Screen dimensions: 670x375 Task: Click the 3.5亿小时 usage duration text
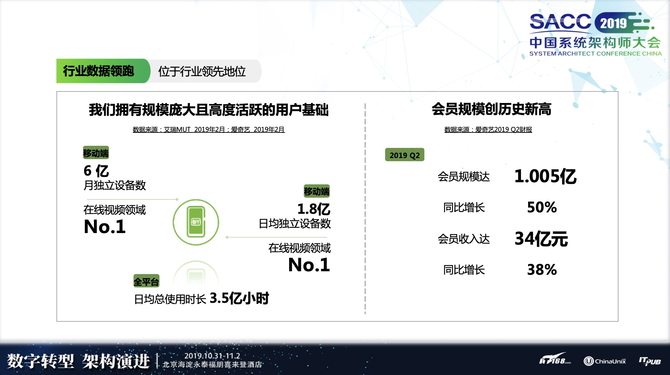click(x=239, y=298)
